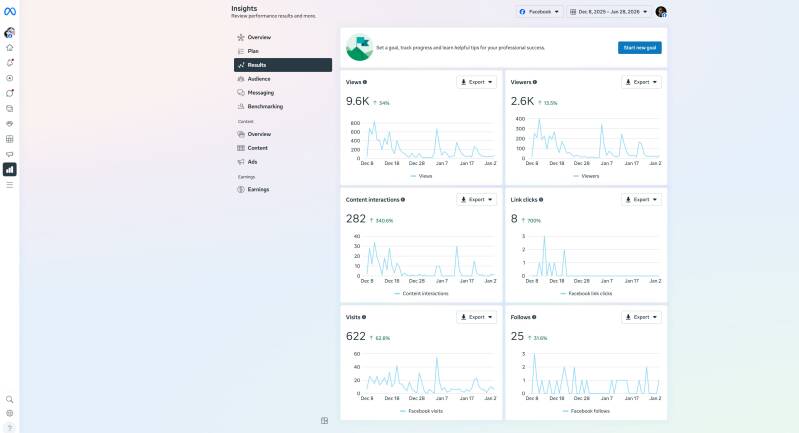
Task: Open the date range picker dropdown
Action: (608, 12)
